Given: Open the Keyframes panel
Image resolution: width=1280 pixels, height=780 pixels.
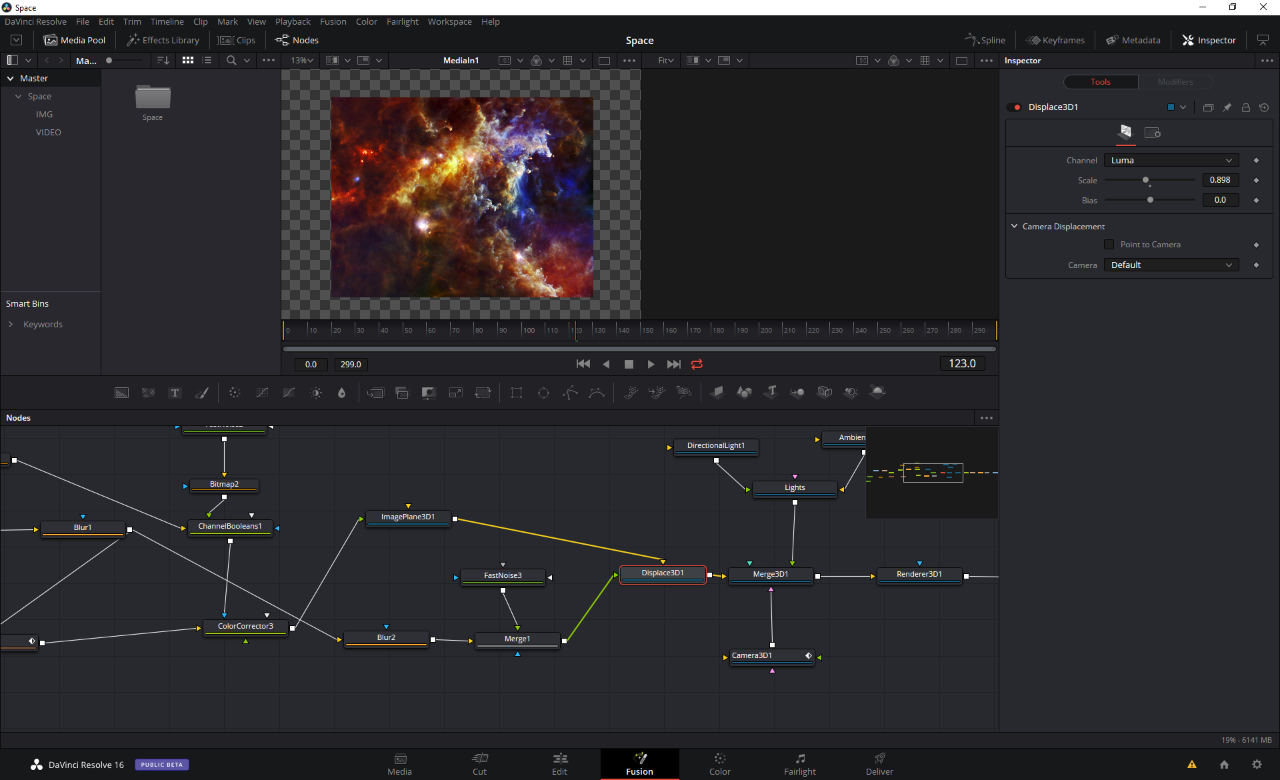Looking at the screenshot, I should [1054, 40].
